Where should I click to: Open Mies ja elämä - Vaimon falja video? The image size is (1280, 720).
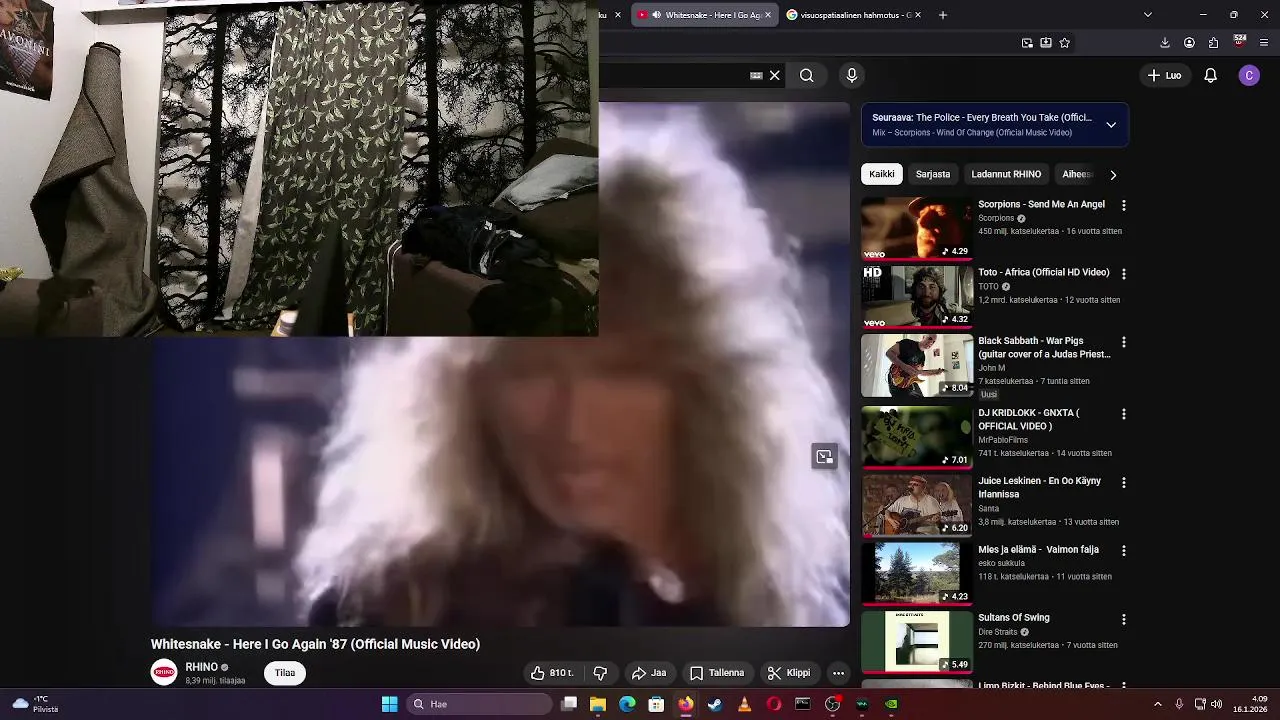1038,549
